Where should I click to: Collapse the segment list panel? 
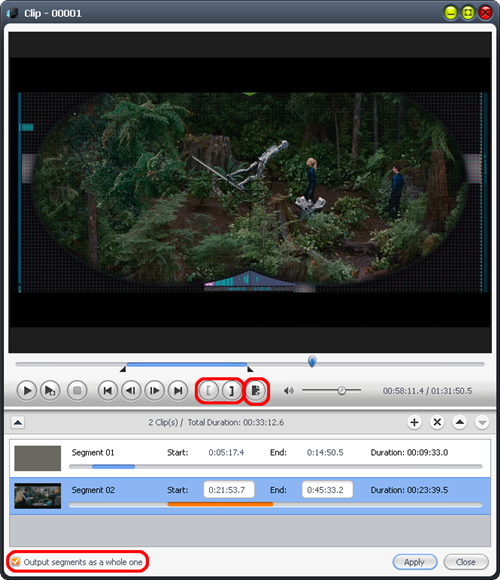coord(18,422)
